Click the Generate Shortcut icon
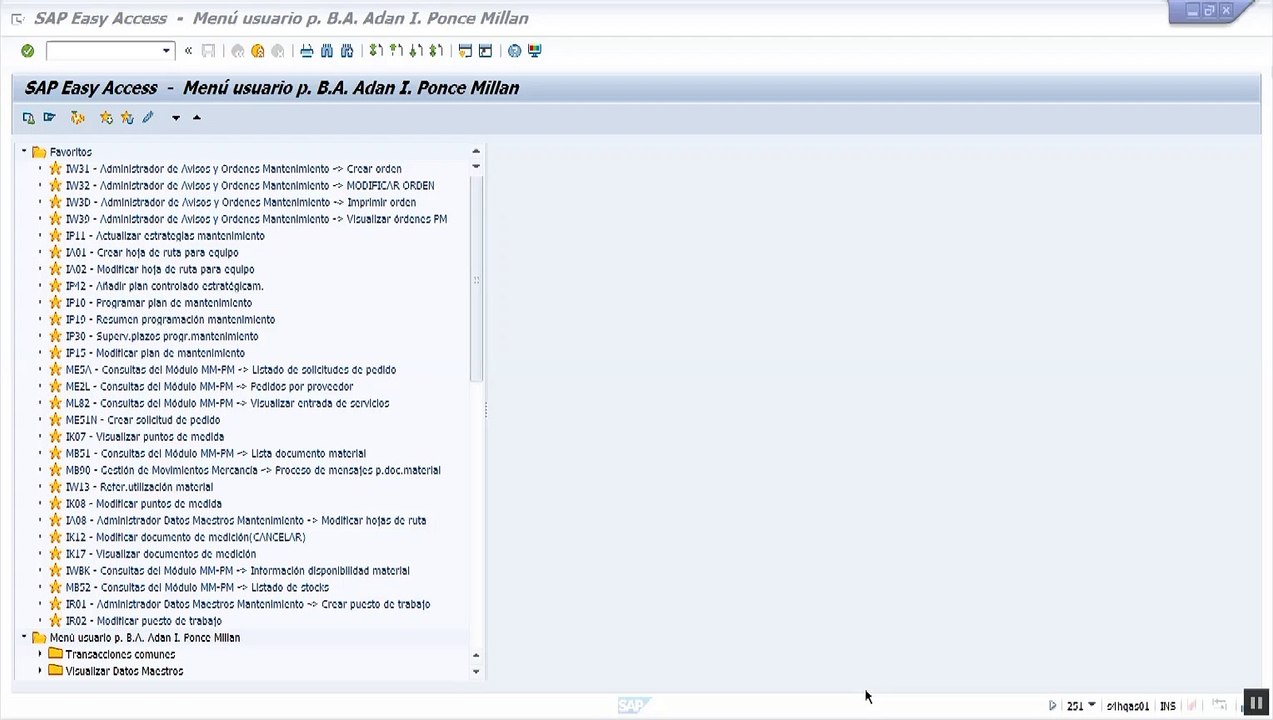The image size is (1273, 720). [x=485, y=51]
